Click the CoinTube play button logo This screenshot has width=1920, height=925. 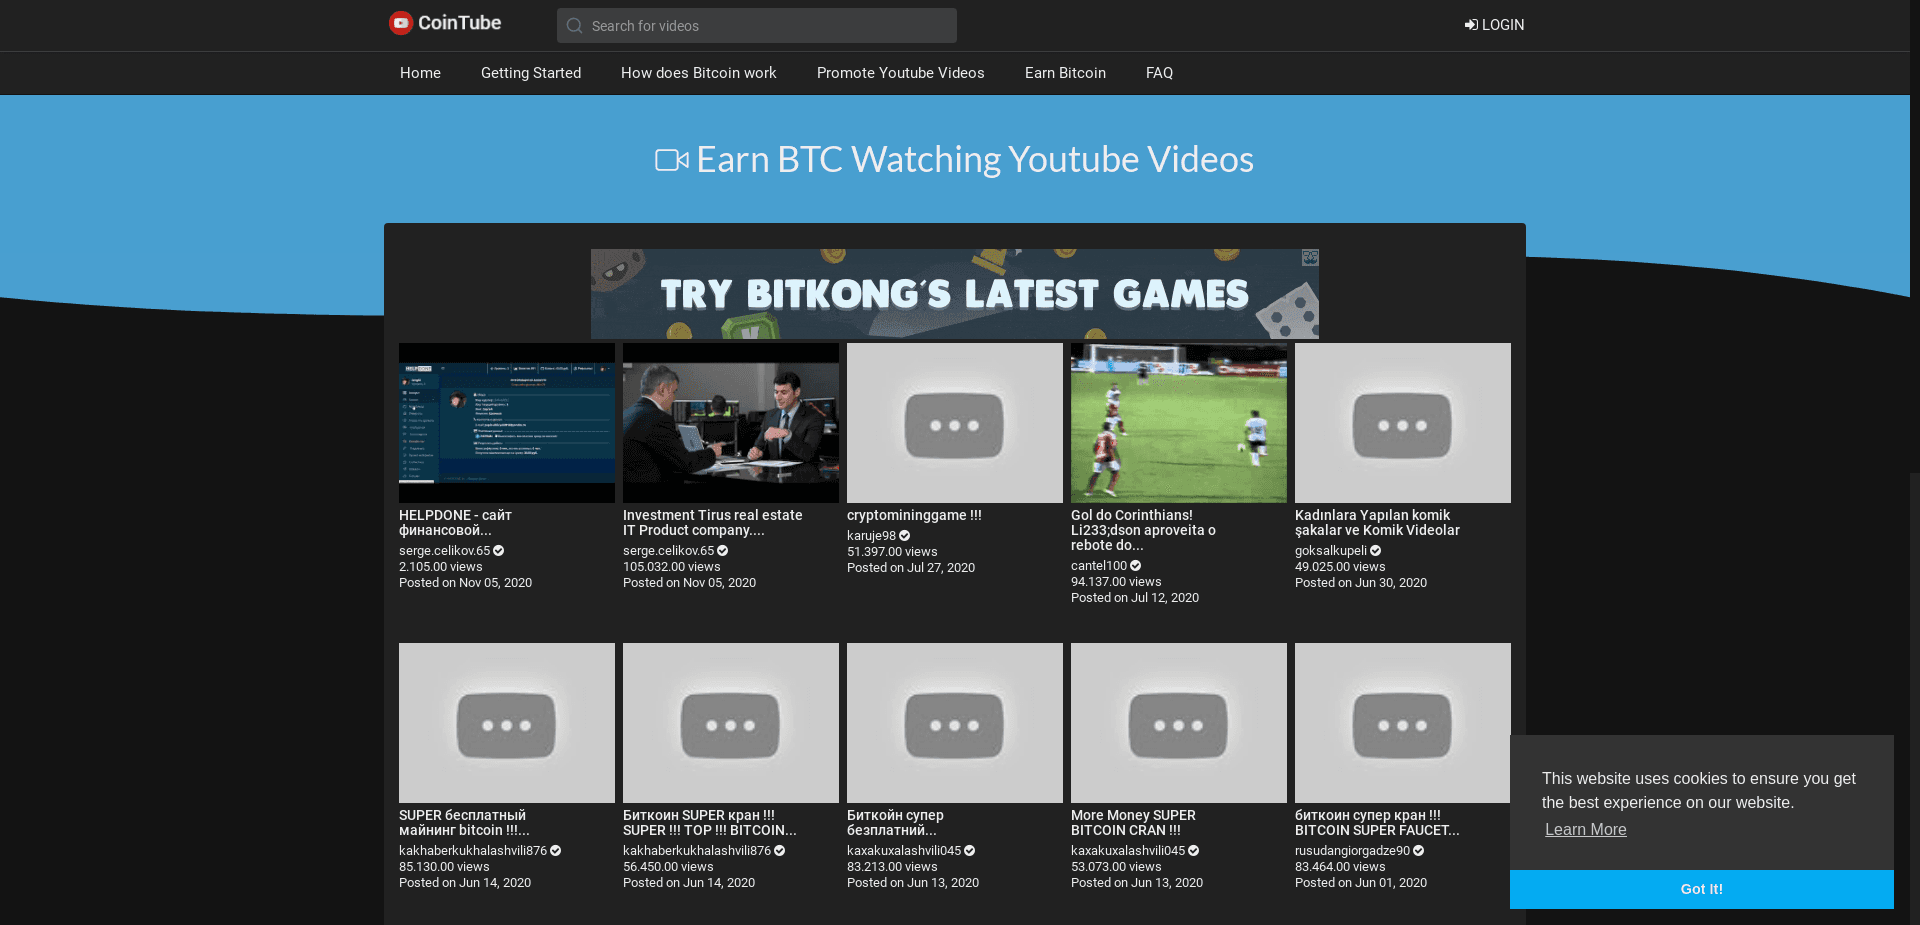[x=400, y=22]
